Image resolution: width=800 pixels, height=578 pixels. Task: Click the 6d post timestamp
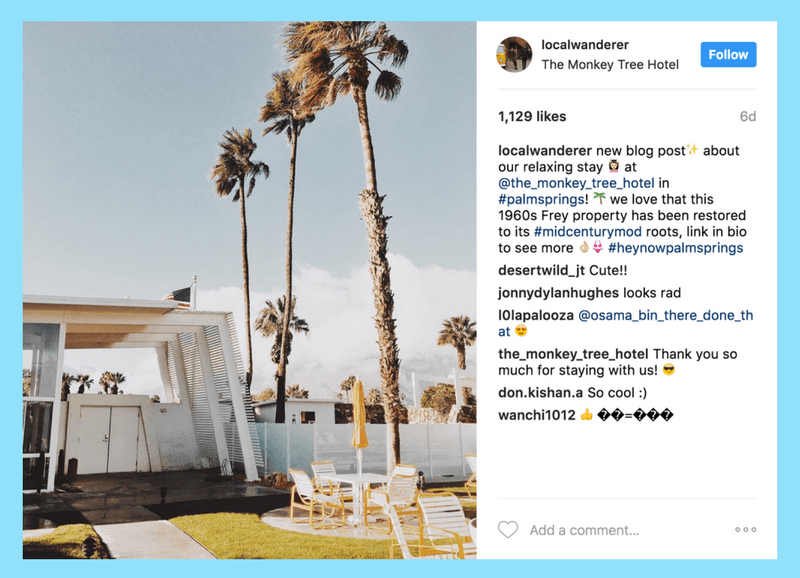click(x=747, y=117)
